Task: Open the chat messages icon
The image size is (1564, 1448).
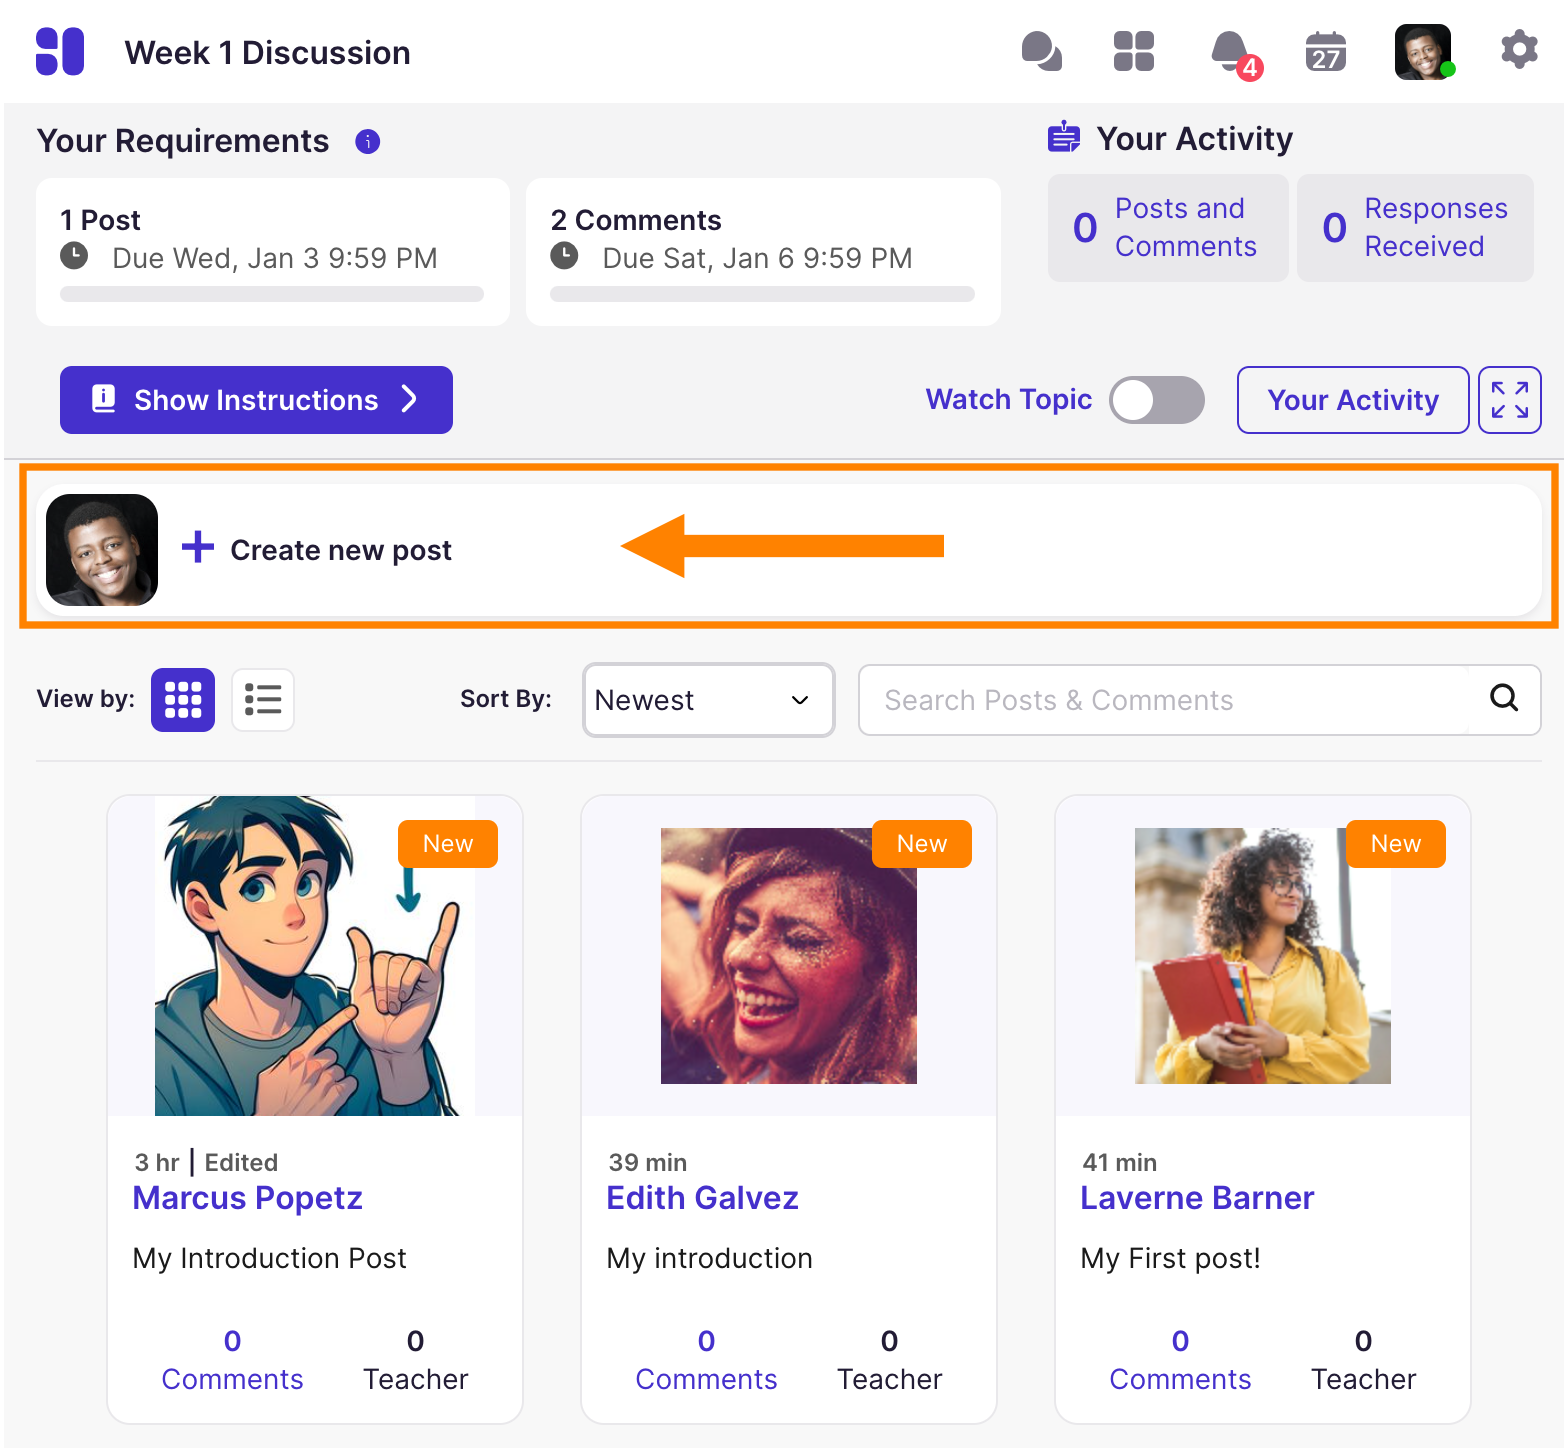Action: [x=1042, y=51]
